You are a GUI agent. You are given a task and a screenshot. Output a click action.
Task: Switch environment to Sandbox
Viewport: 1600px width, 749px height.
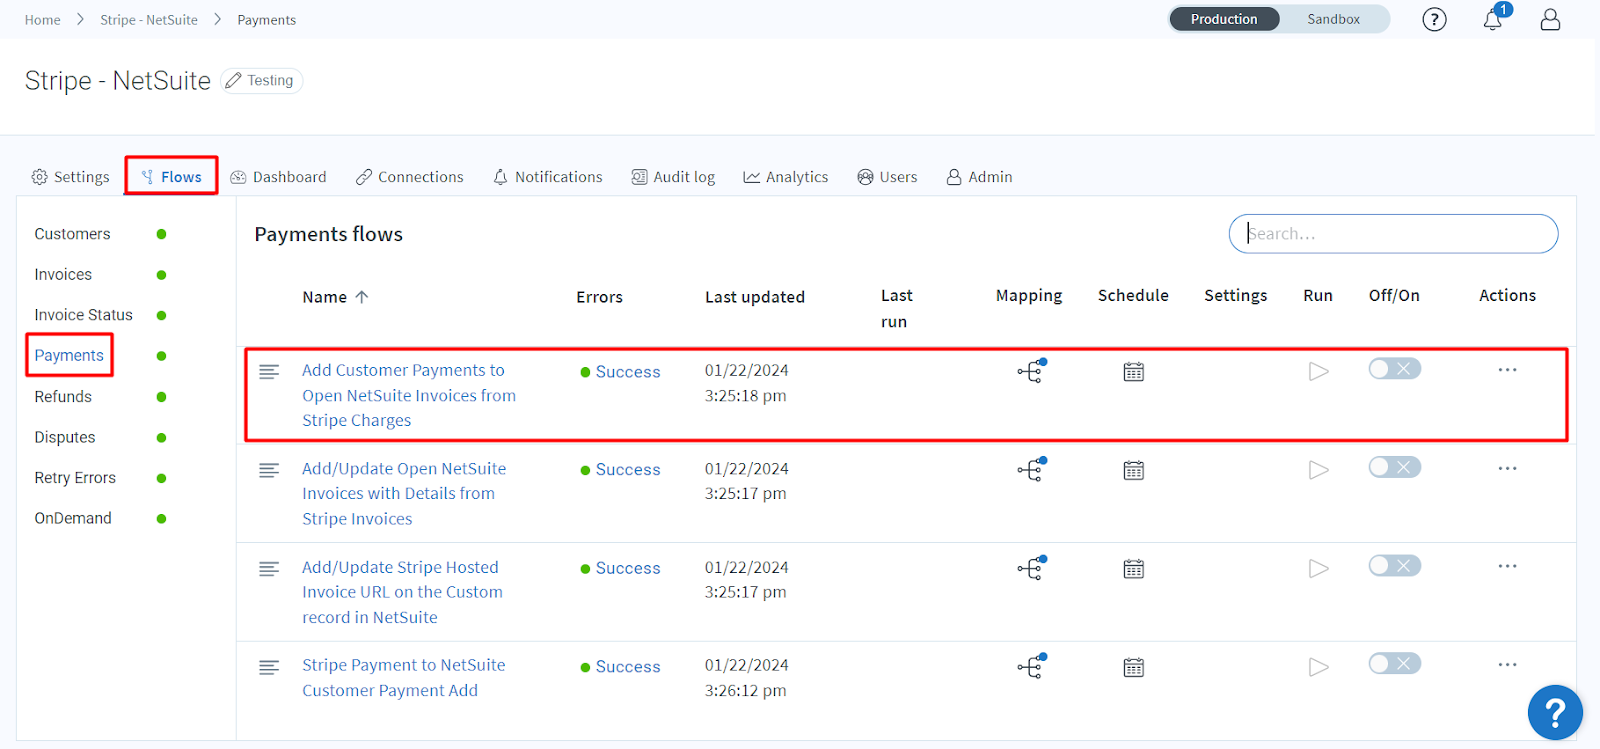(1333, 19)
